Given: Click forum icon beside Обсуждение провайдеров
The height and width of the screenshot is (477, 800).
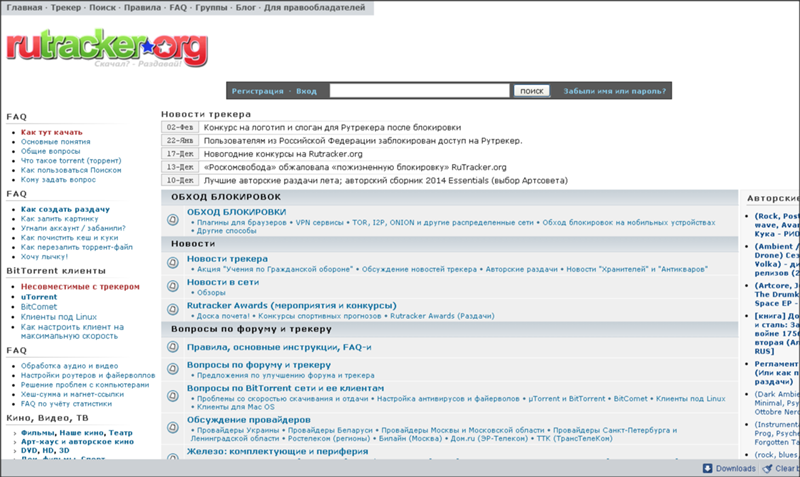Looking at the screenshot, I should point(173,428).
